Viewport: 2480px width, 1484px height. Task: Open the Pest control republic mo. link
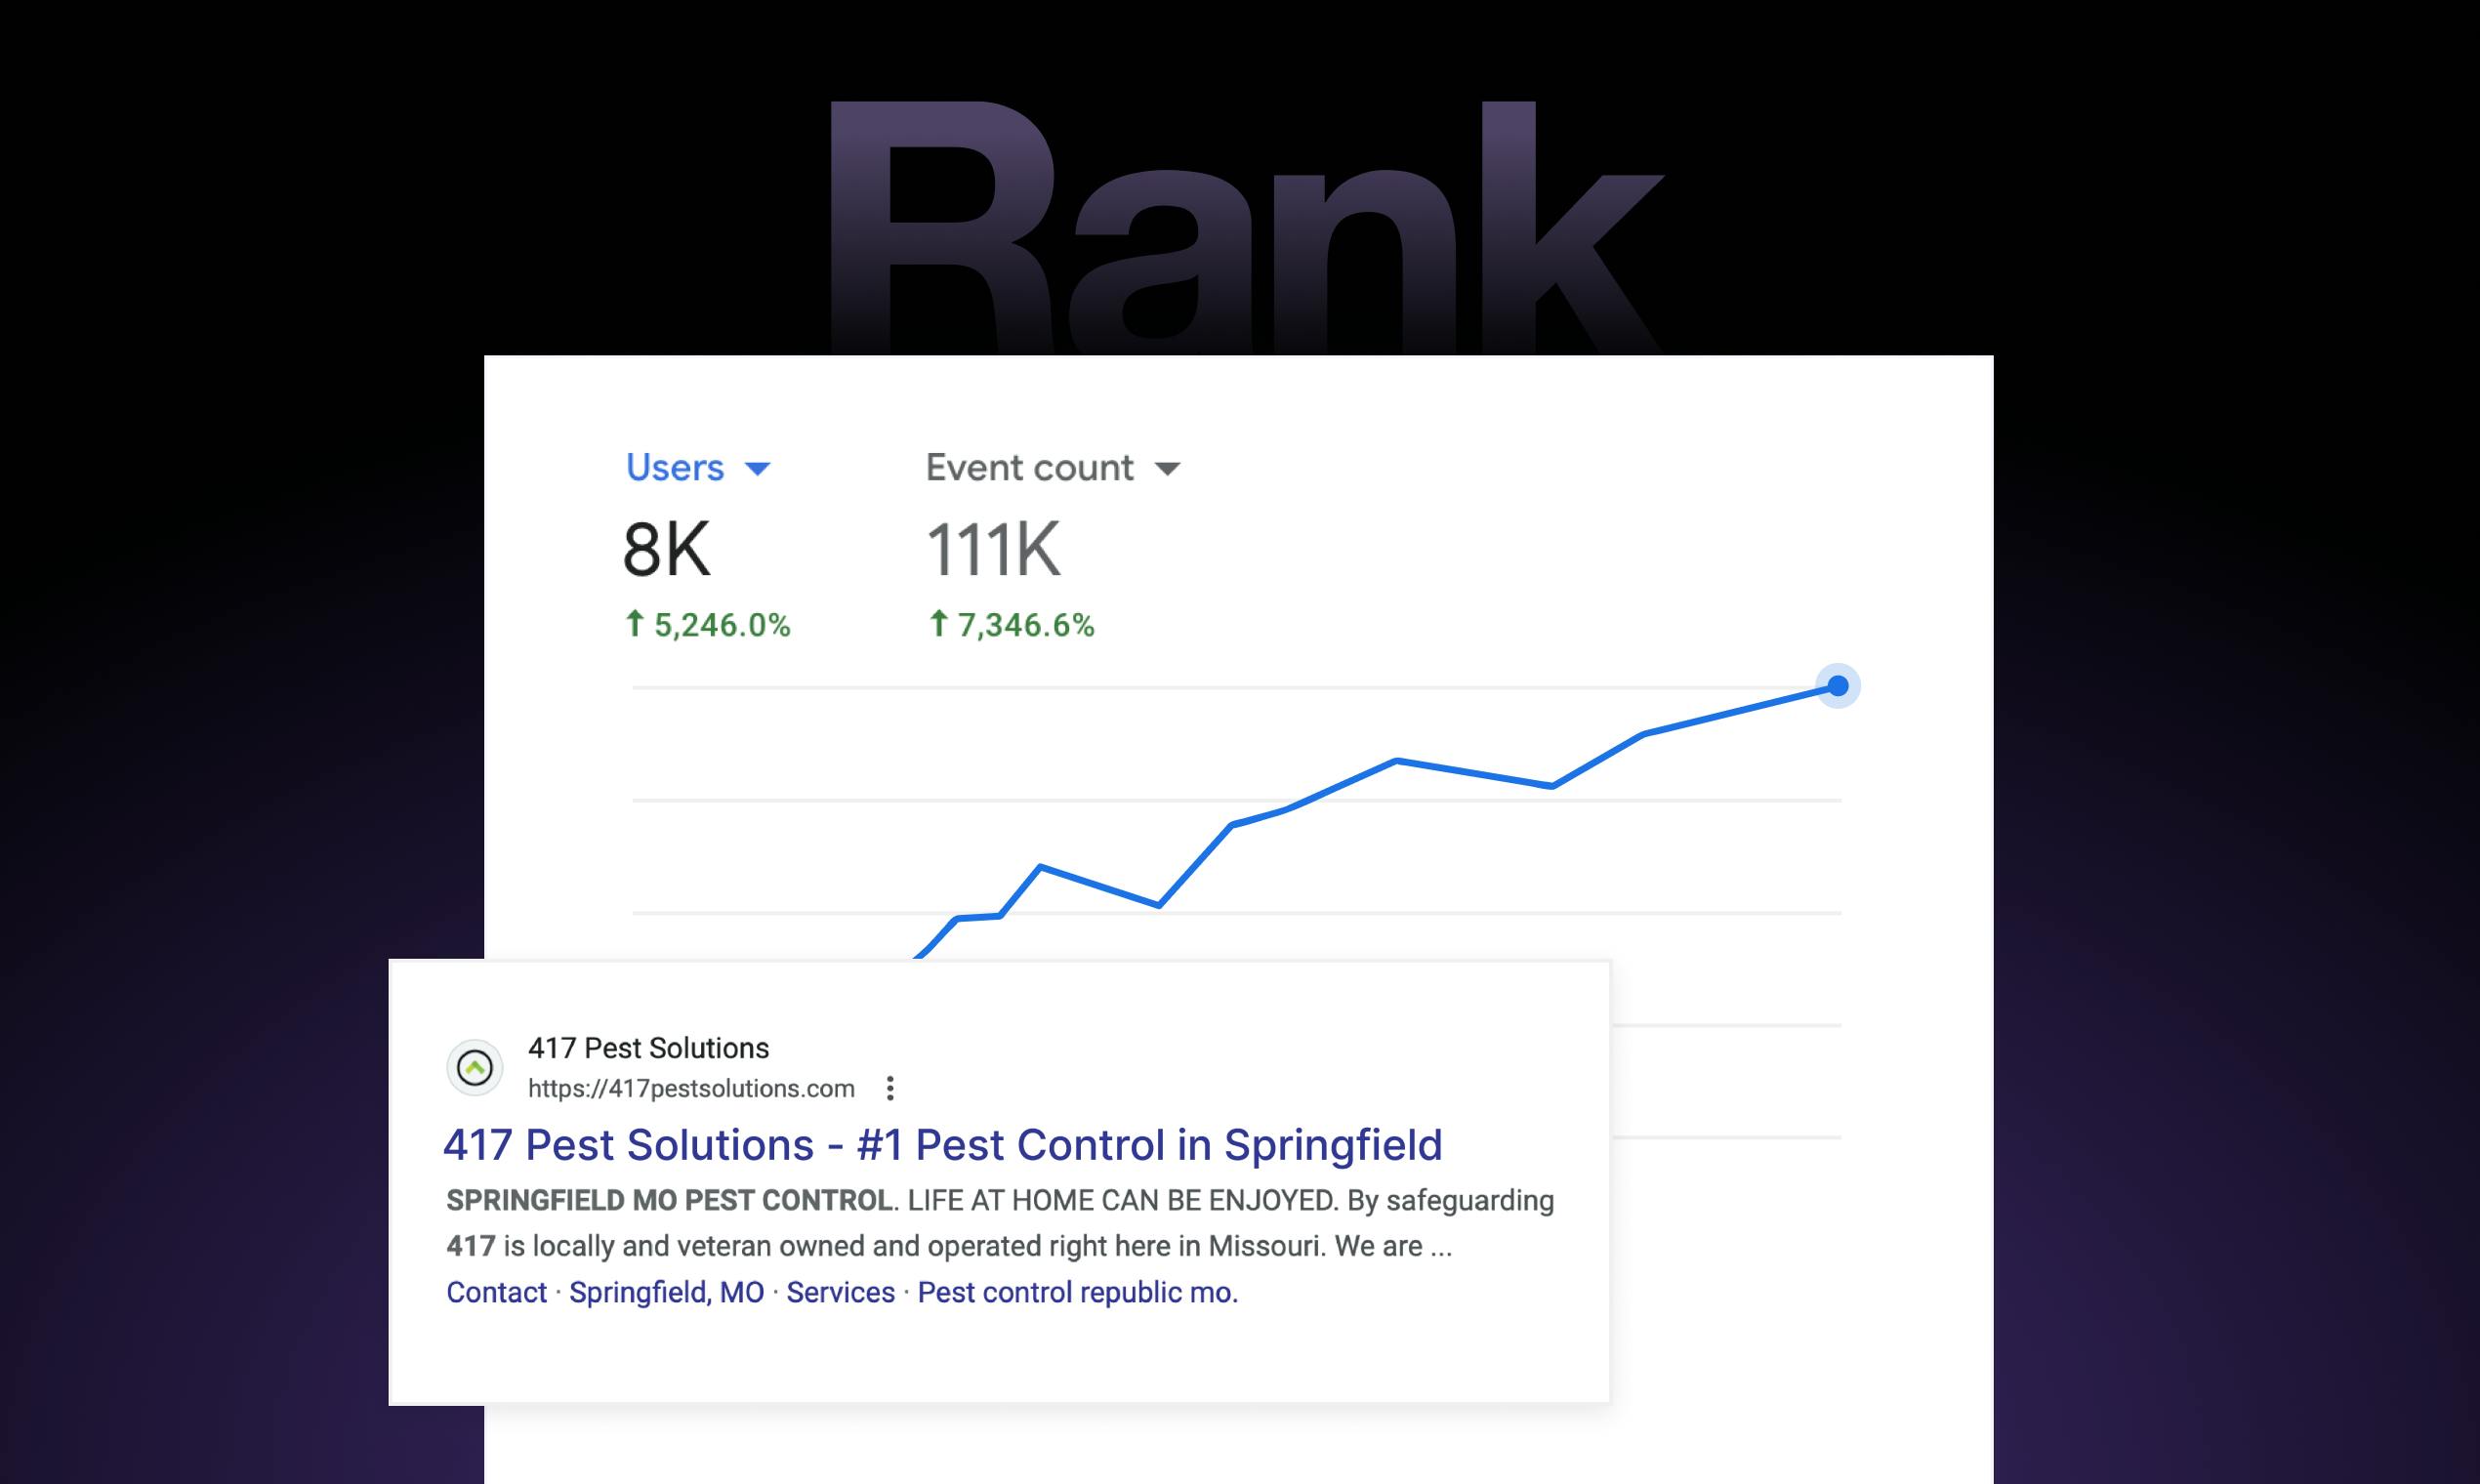pyautogui.click(x=1078, y=1292)
